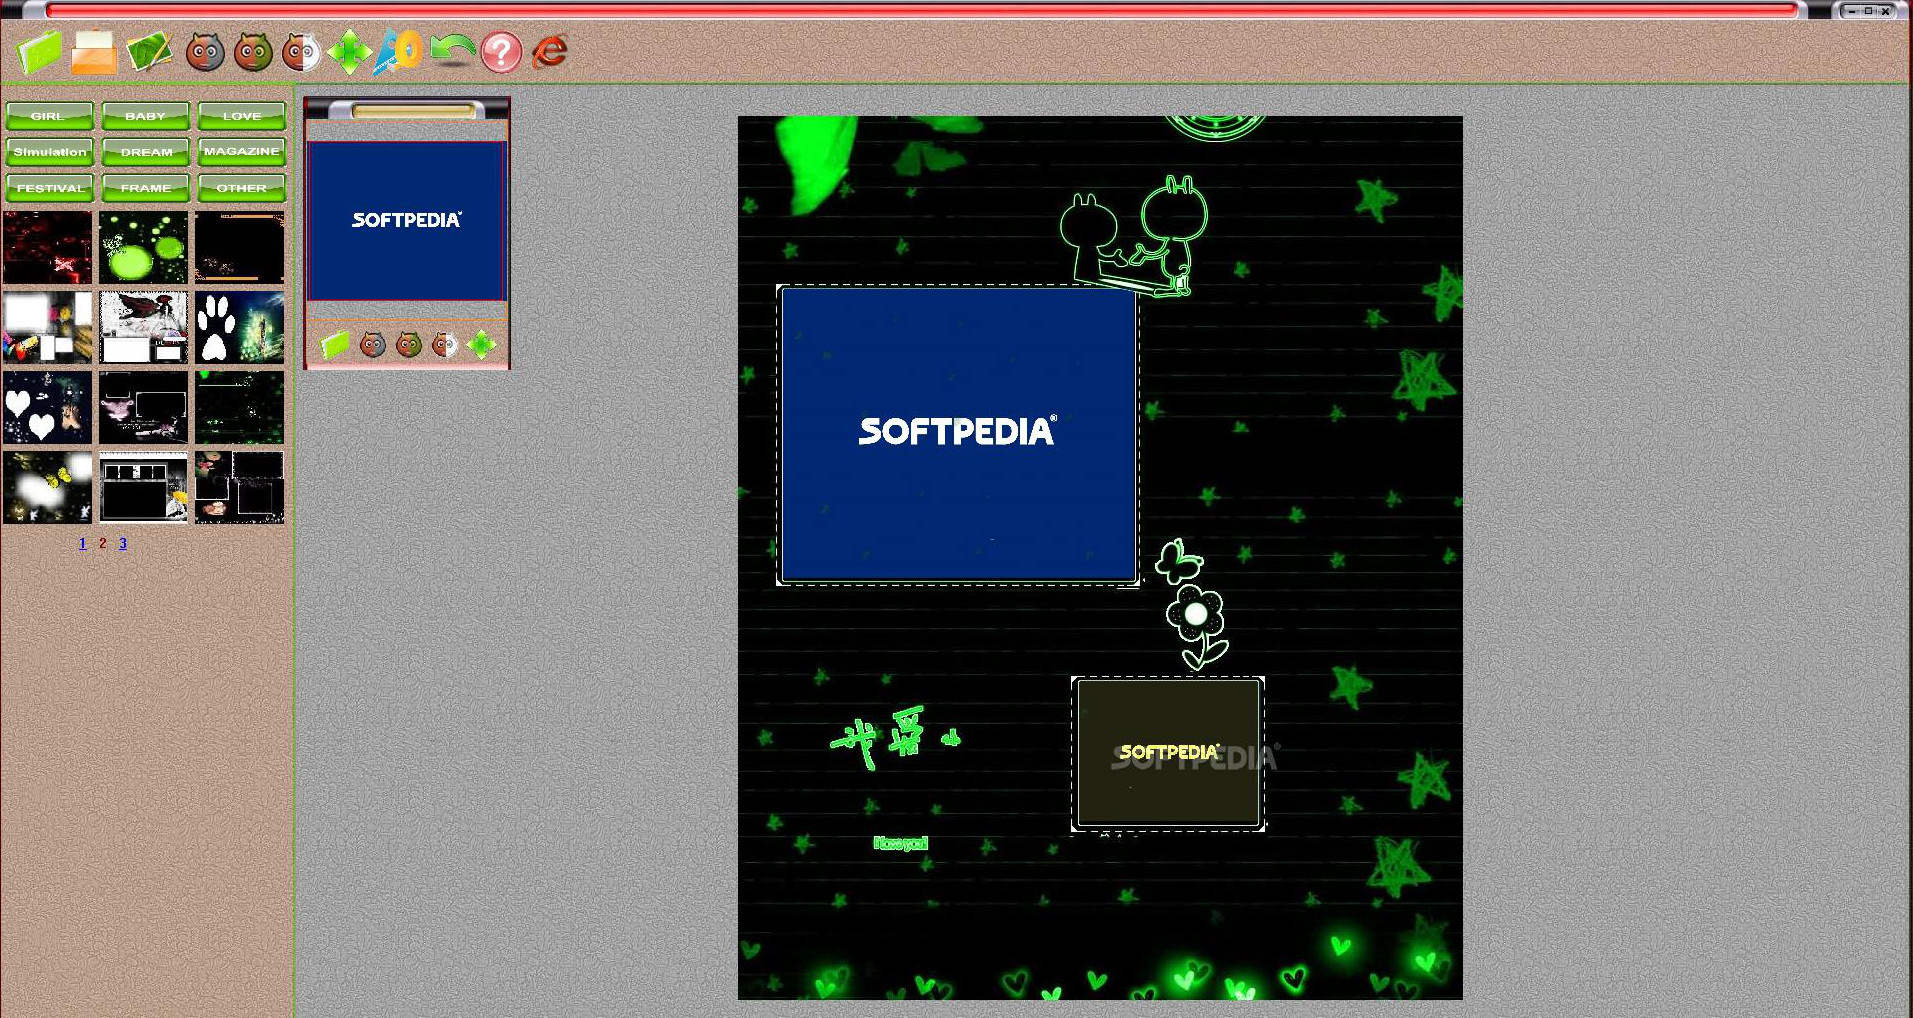Select the DREAM template category
The height and width of the screenshot is (1018, 1913).
(145, 152)
